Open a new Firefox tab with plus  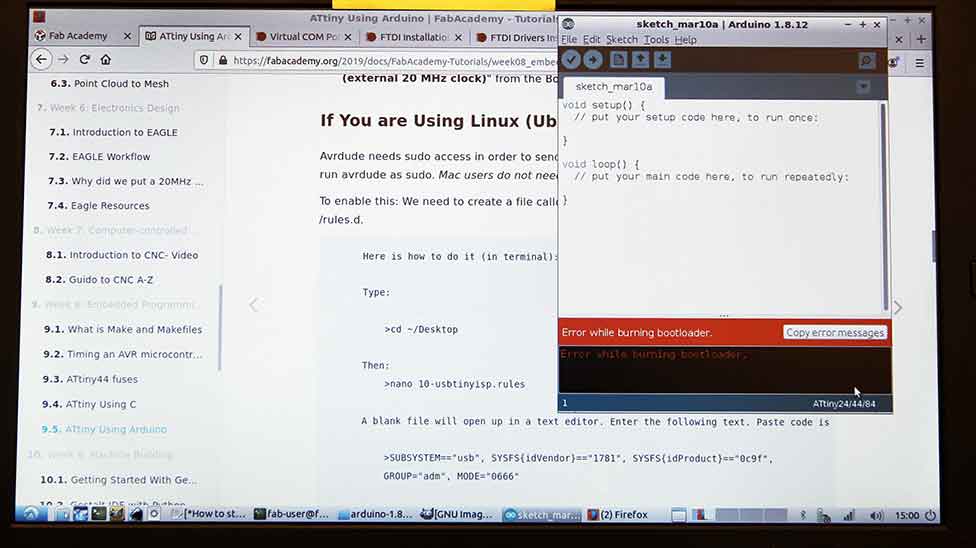tap(921, 39)
